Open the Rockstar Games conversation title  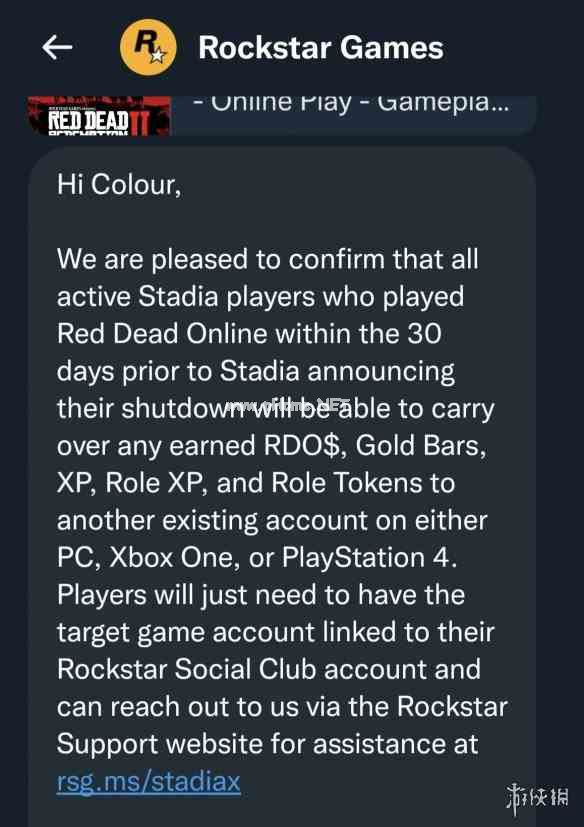[x=321, y=47]
